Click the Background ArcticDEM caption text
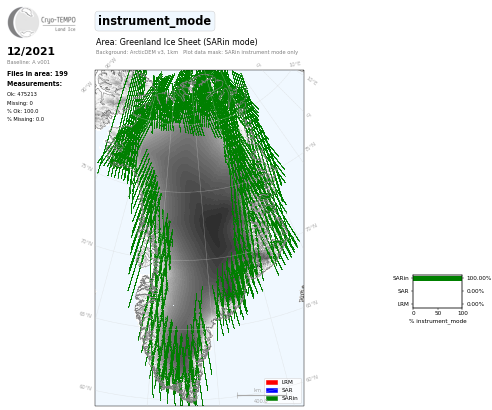 [x=137, y=52]
